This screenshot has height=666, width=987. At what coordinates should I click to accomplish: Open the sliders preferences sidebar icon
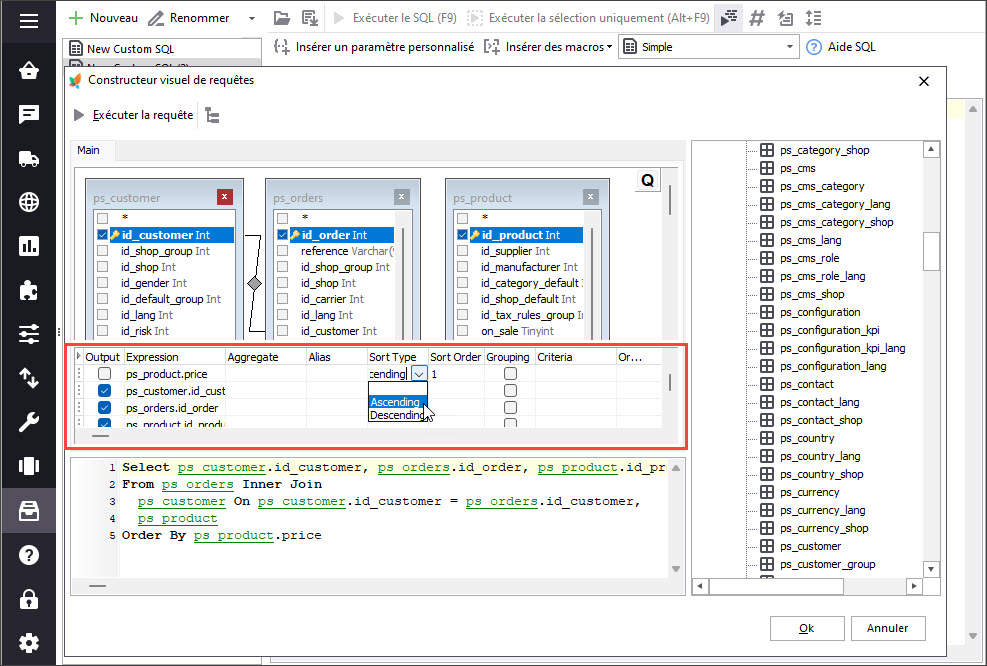coord(28,334)
